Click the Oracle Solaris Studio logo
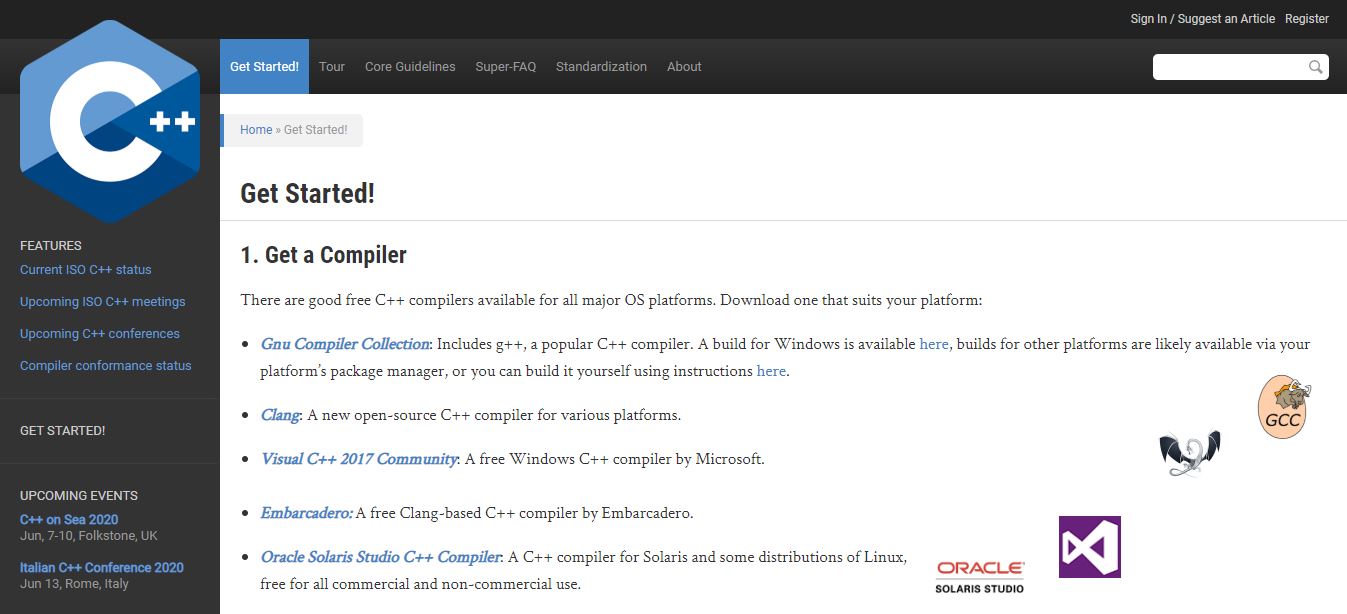The height and width of the screenshot is (614, 1347). click(x=980, y=576)
